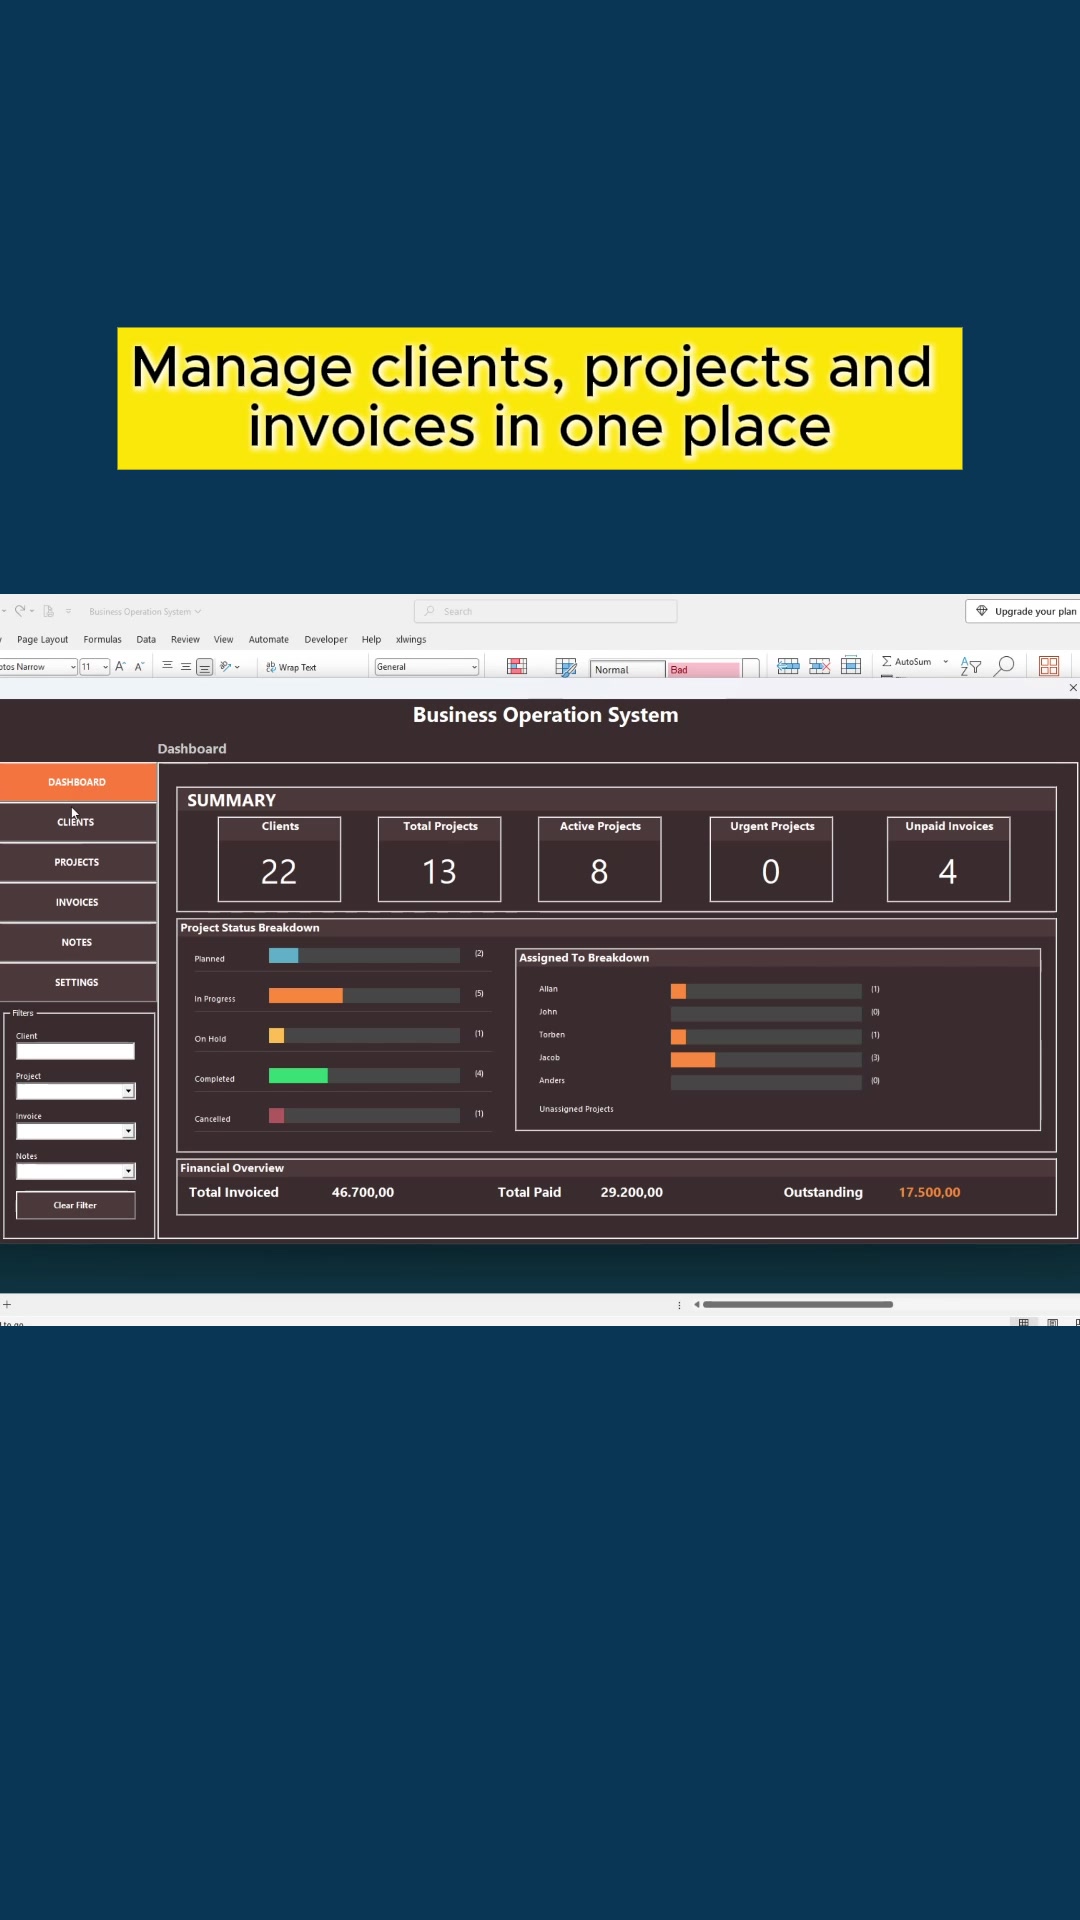Click the Client filter input field
1080x1920 pixels.
tap(75, 1051)
